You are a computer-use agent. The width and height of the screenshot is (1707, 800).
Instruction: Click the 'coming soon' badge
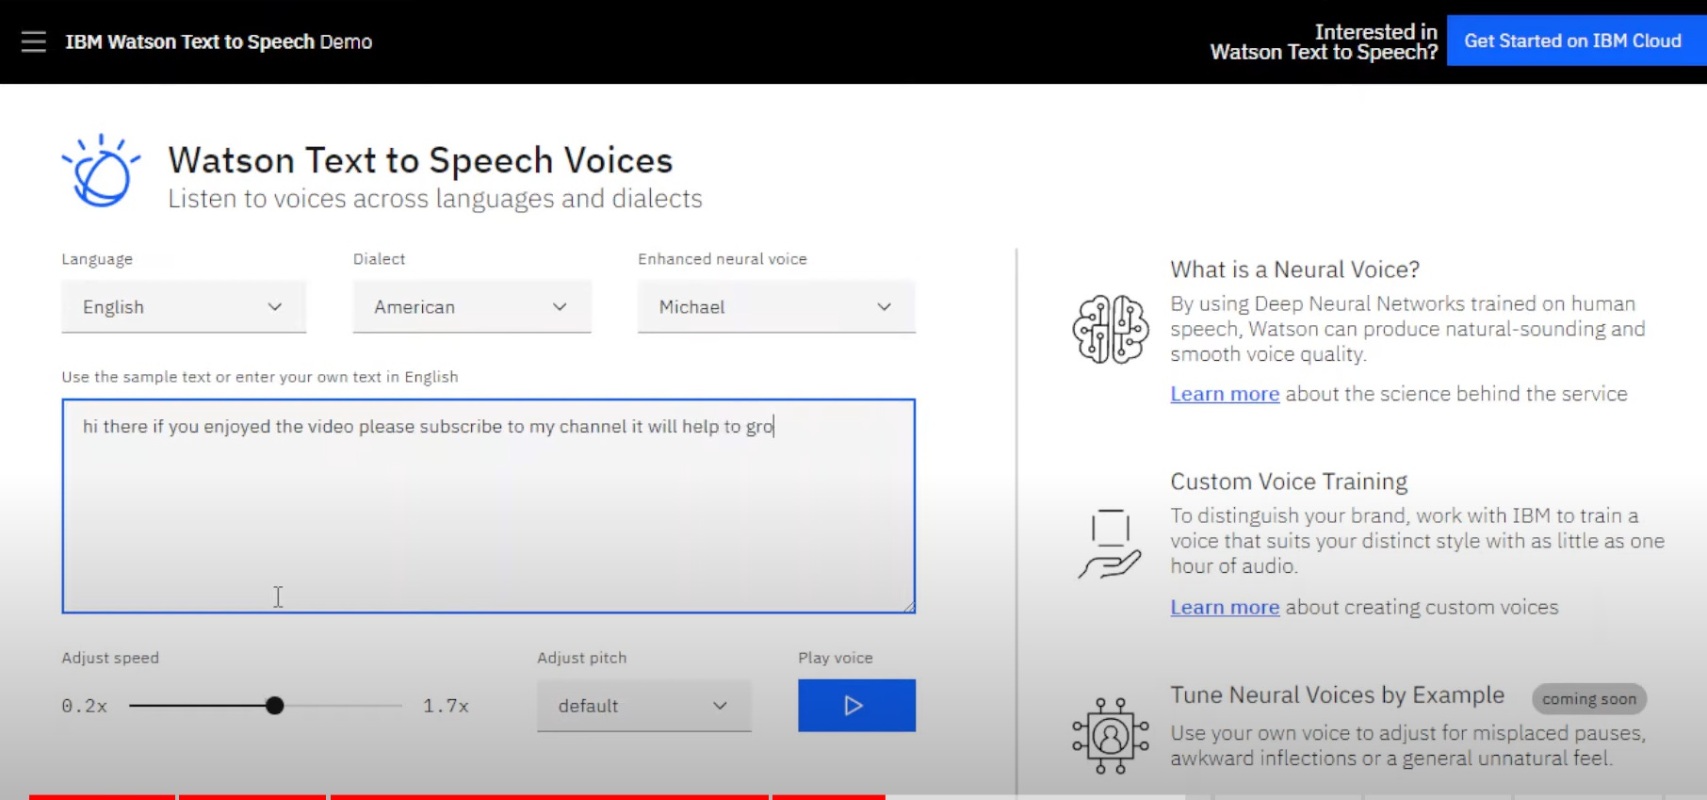click(x=1589, y=699)
